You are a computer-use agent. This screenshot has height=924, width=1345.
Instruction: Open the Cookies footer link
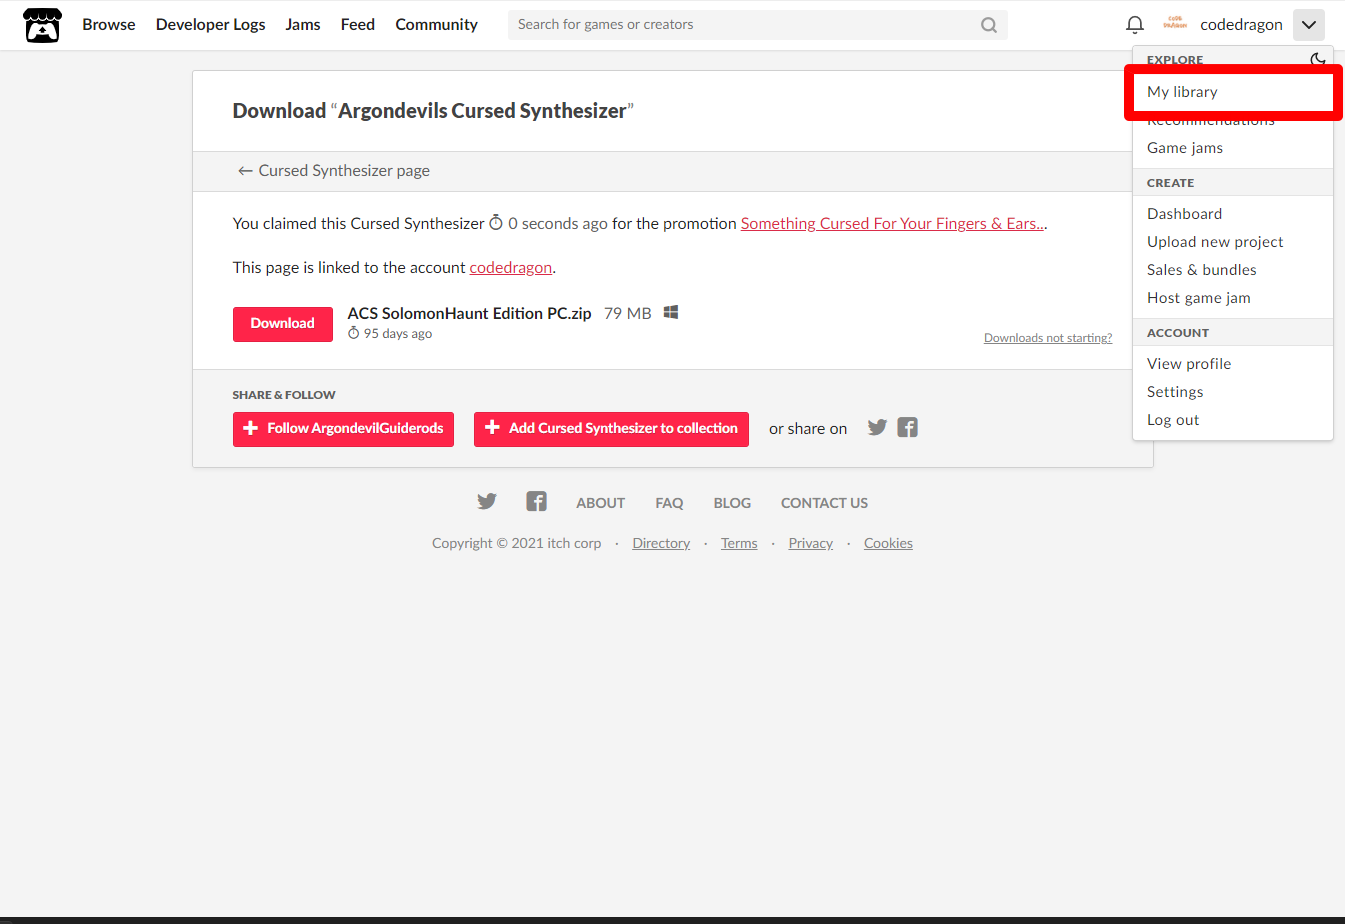[888, 544]
